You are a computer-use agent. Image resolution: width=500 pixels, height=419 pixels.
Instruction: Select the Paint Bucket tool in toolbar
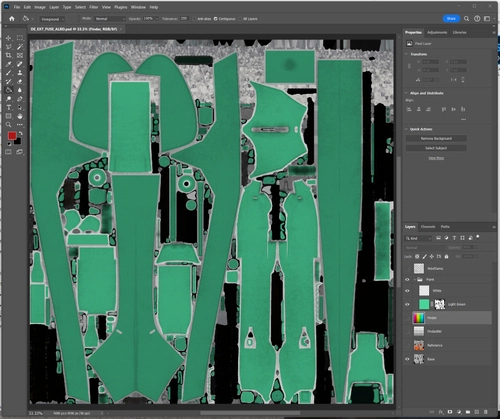pos(9,90)
